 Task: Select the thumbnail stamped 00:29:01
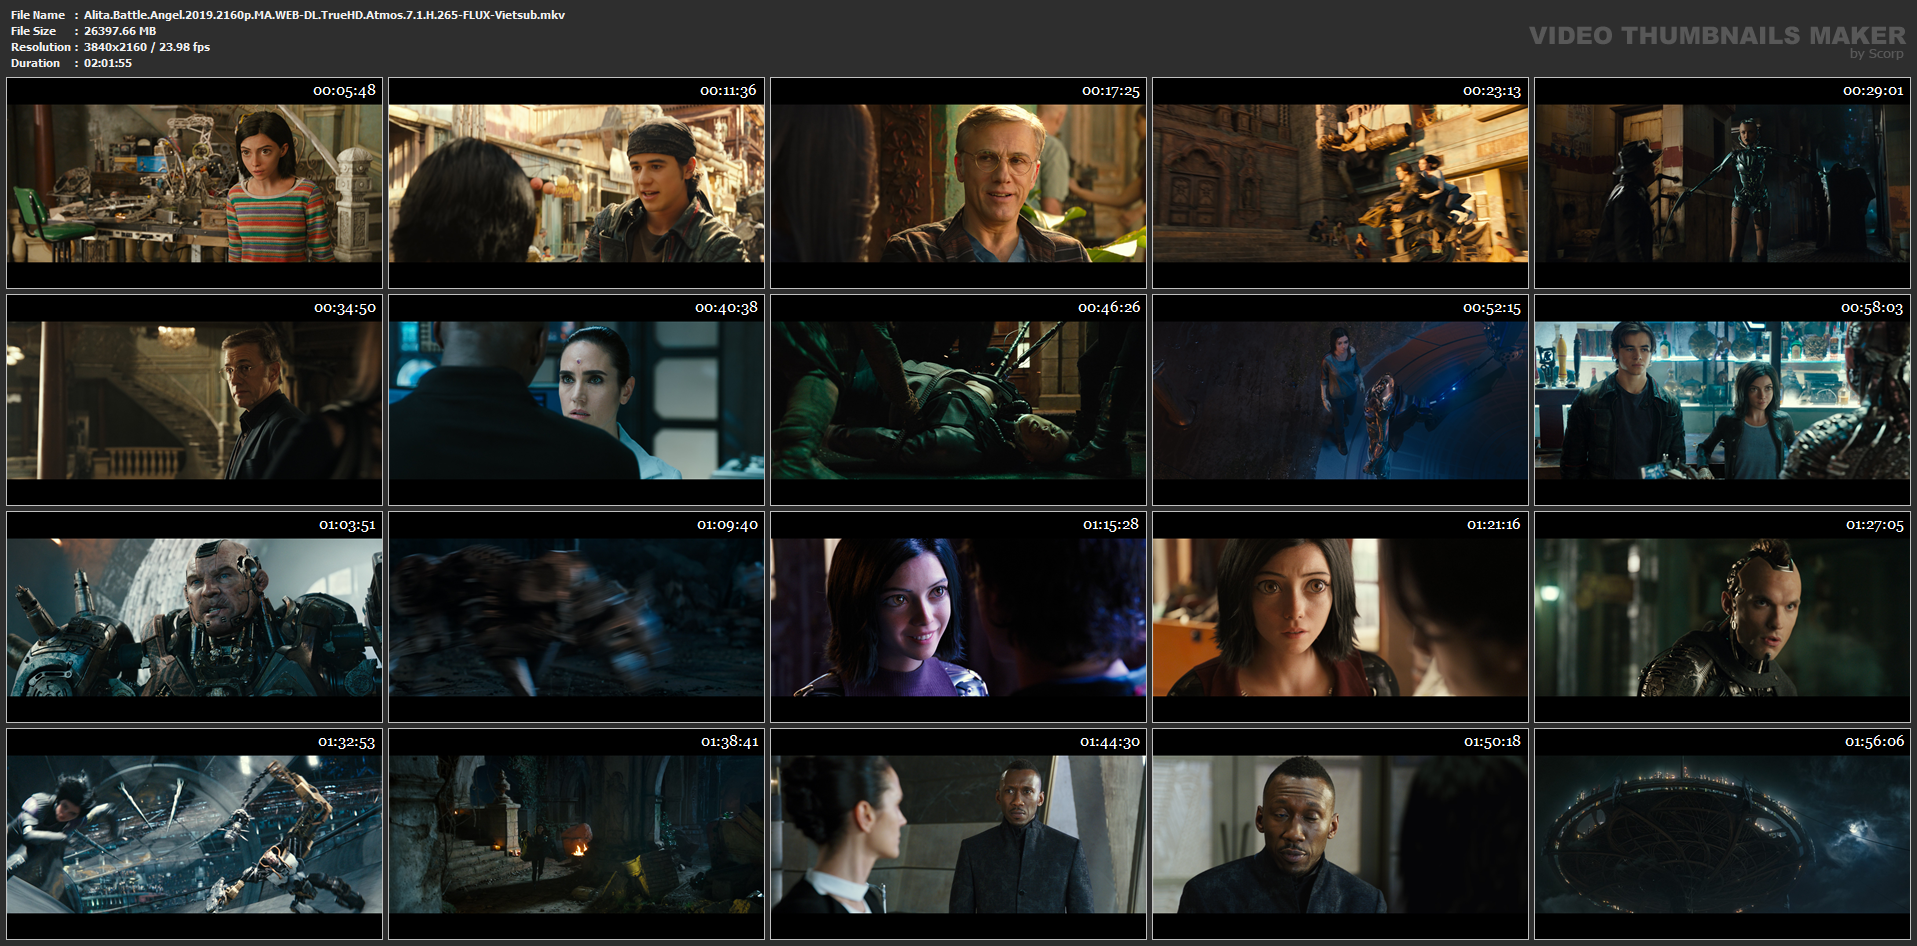(1722, 183)
